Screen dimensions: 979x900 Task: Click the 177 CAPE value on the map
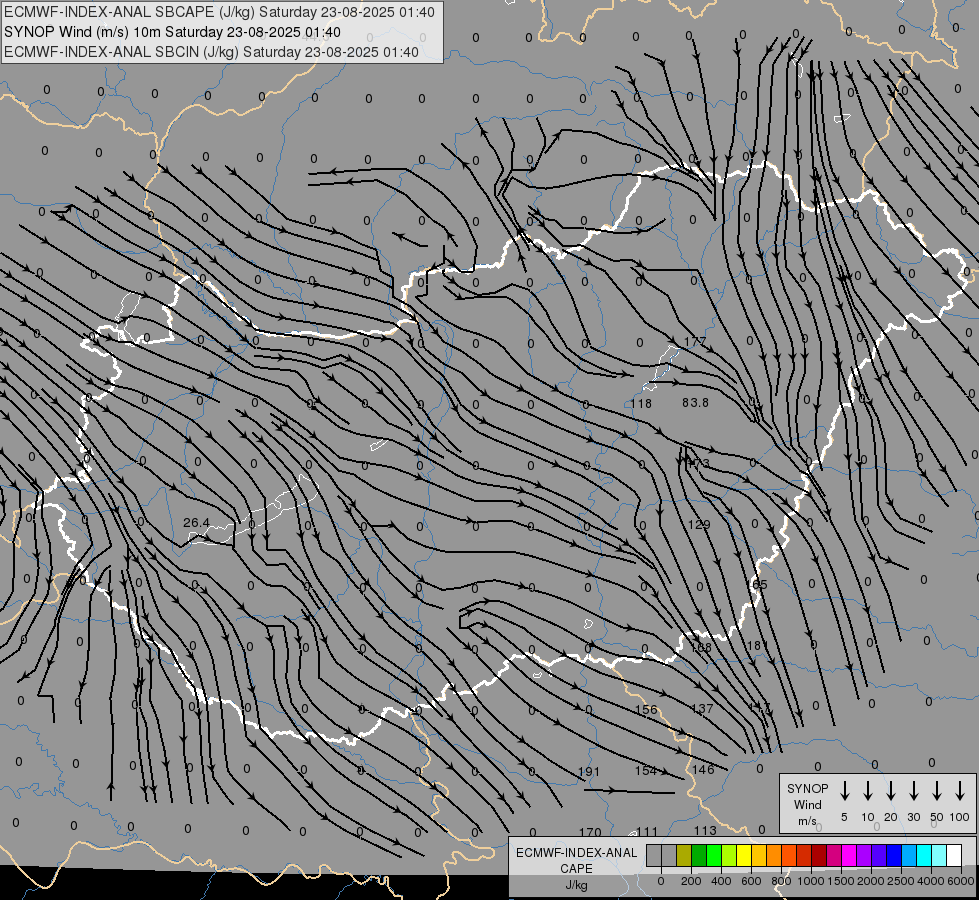(695, 342)
